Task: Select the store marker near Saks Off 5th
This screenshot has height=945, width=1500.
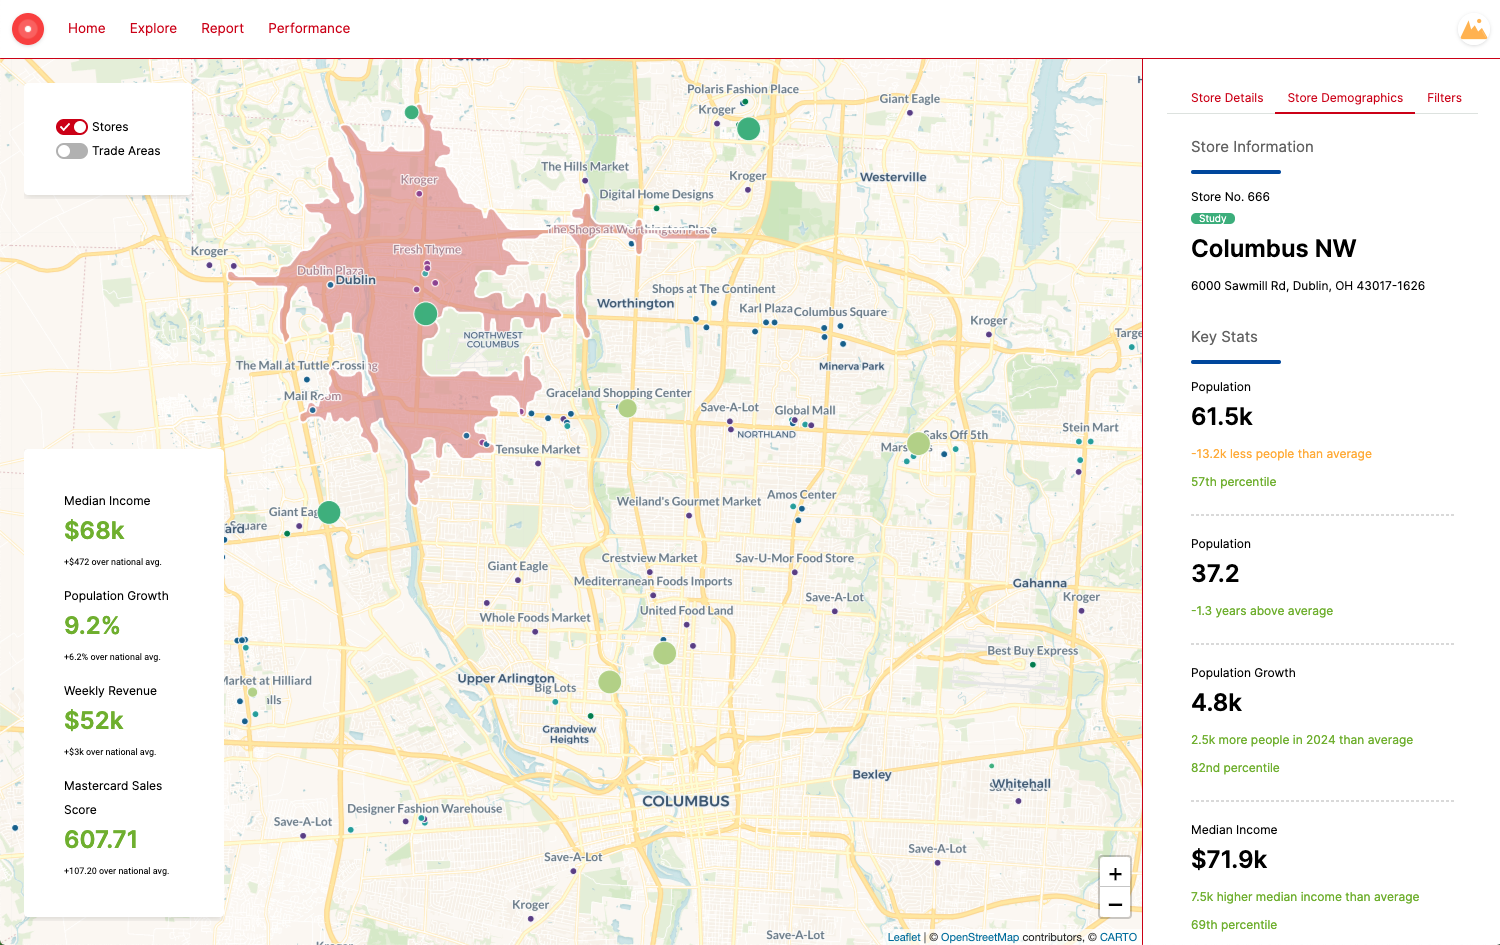Action: 918,443
